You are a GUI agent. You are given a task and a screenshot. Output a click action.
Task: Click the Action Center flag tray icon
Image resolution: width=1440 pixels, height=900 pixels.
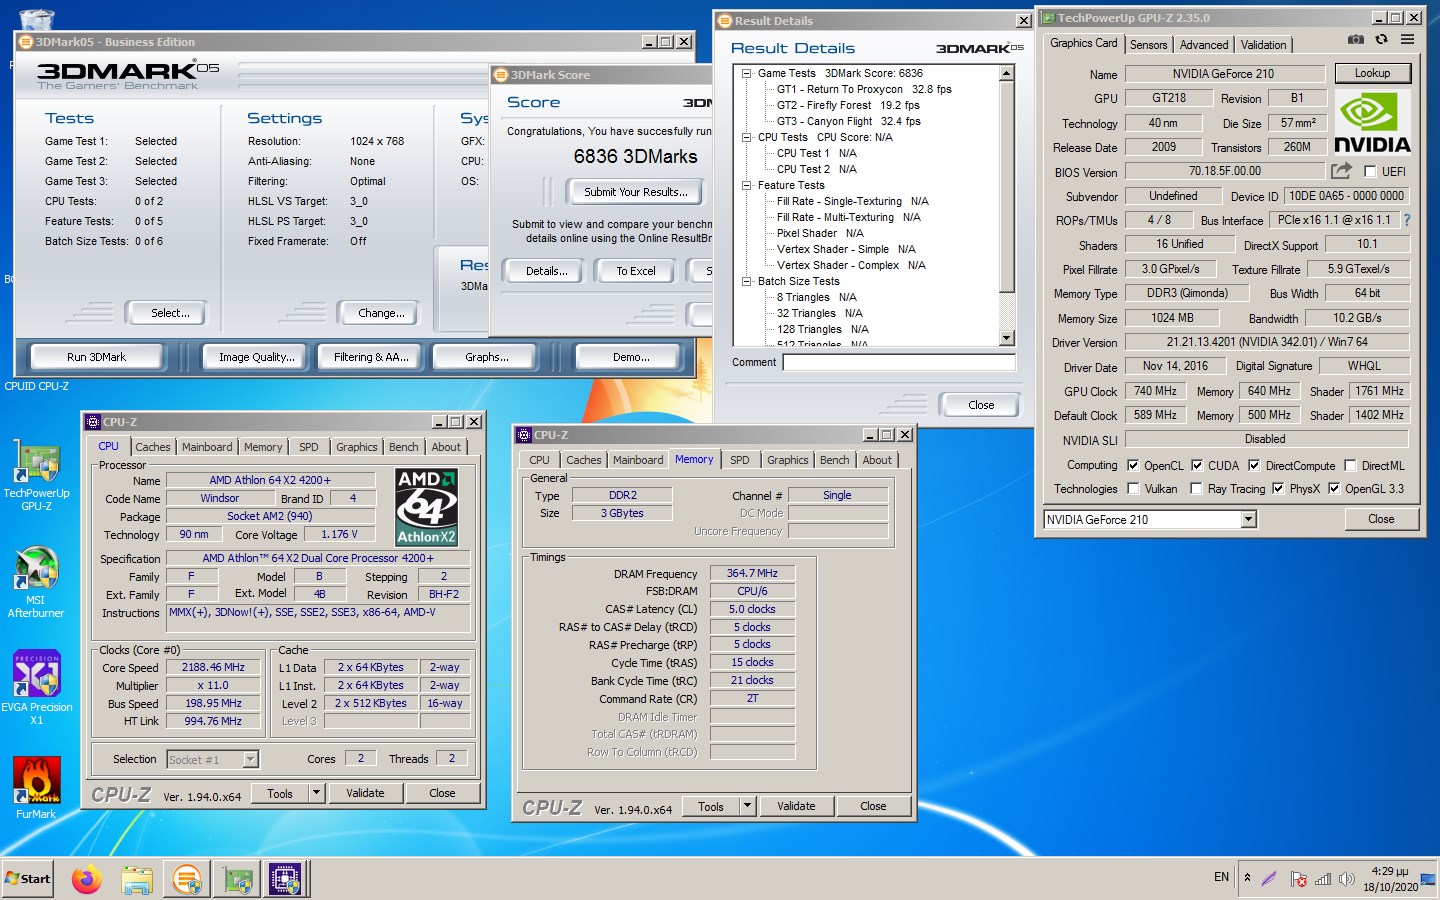click(1298, 879)
